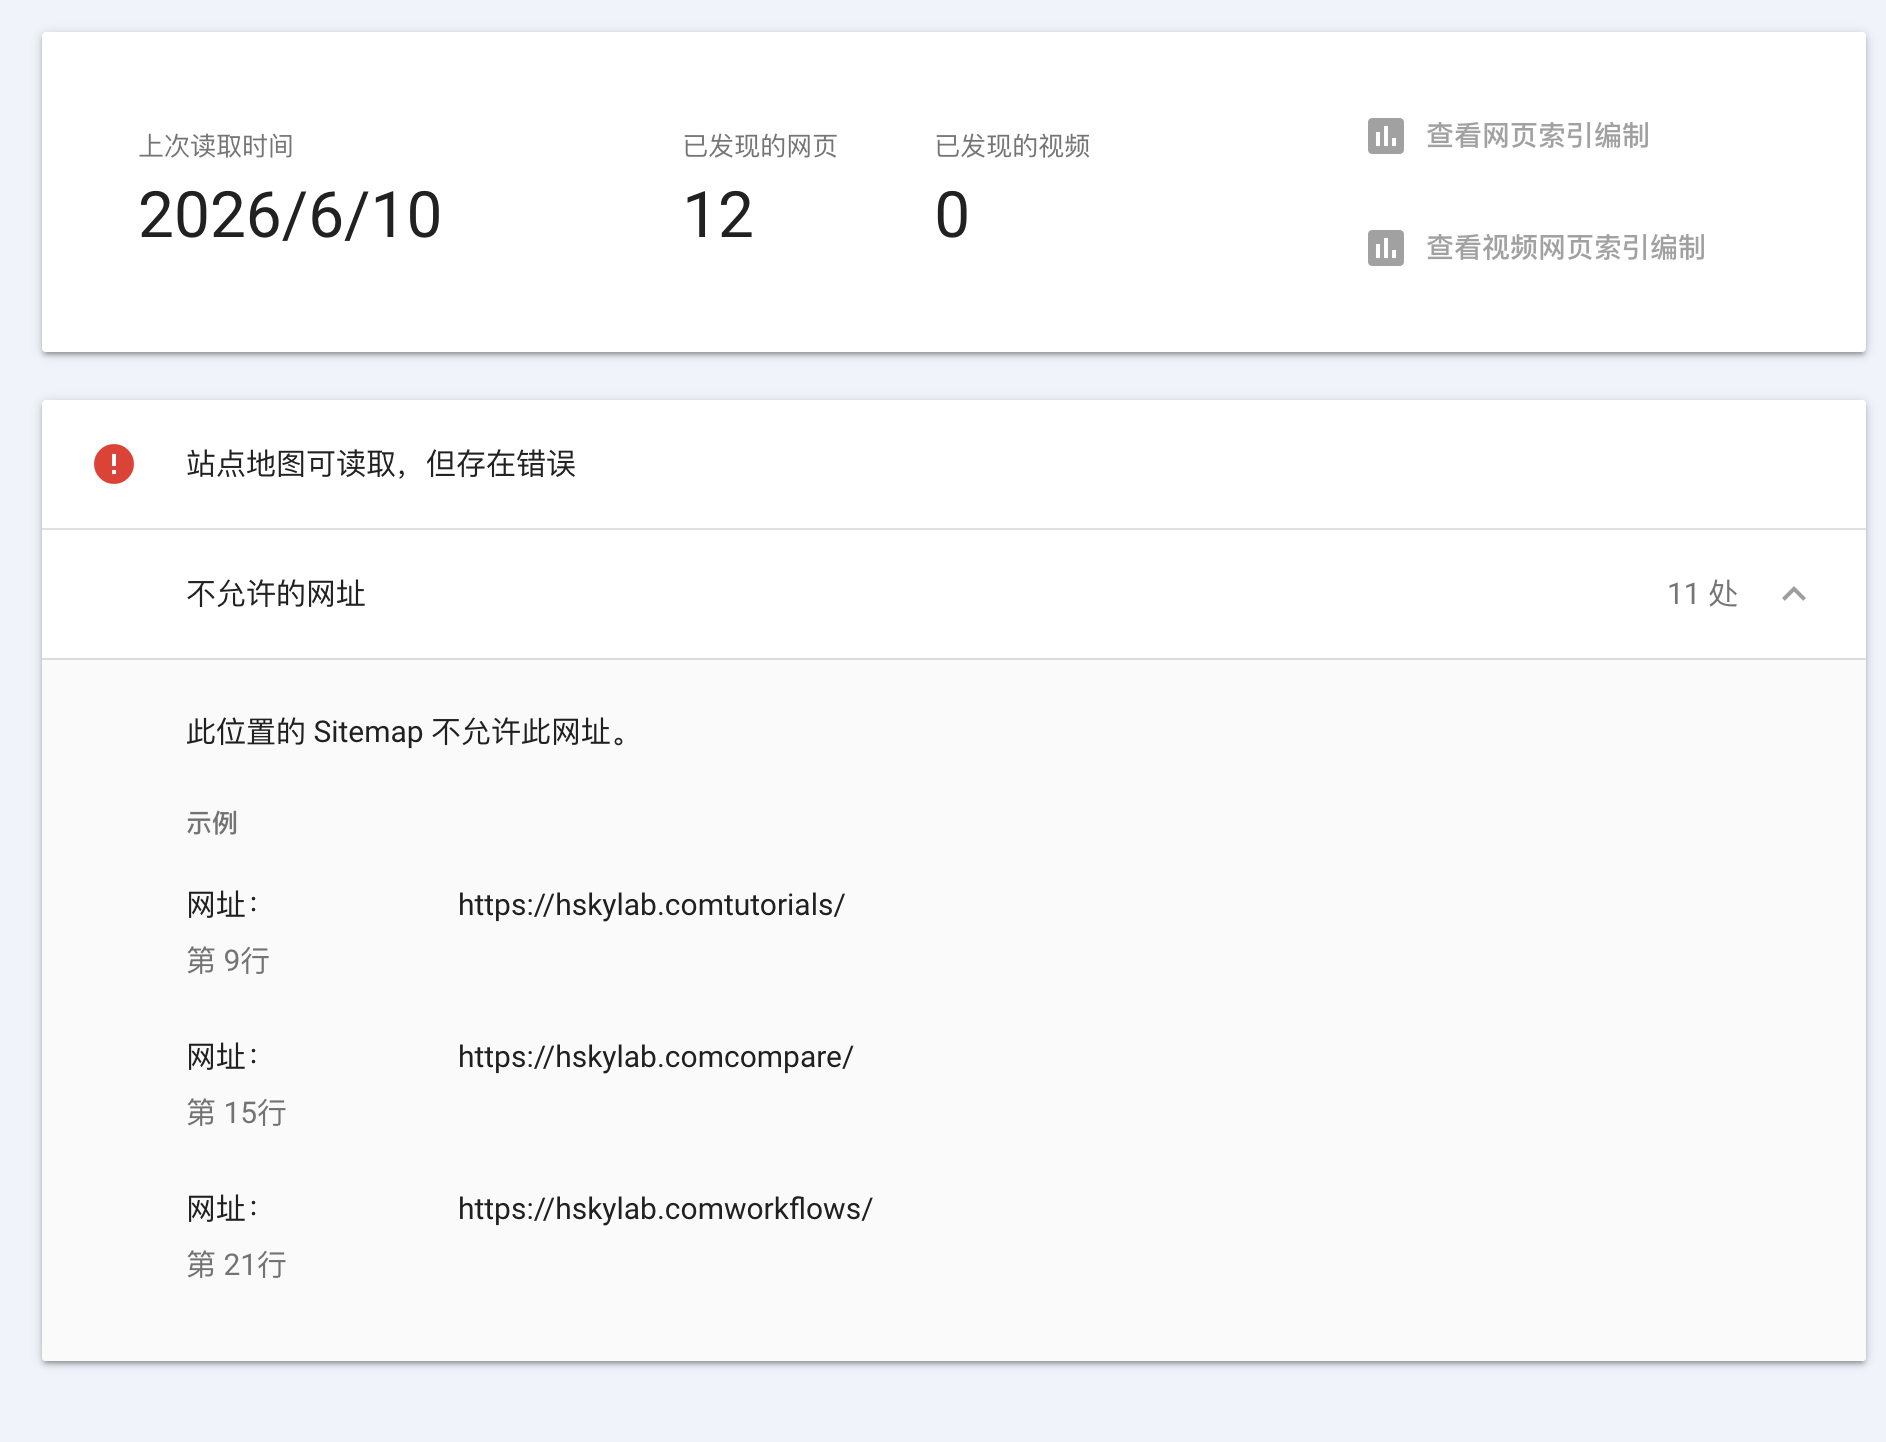This screenshot has height=1442, width=1886.
Task: Open 查看视频网页索引编制 link
Action: (x=1565, y=248)
